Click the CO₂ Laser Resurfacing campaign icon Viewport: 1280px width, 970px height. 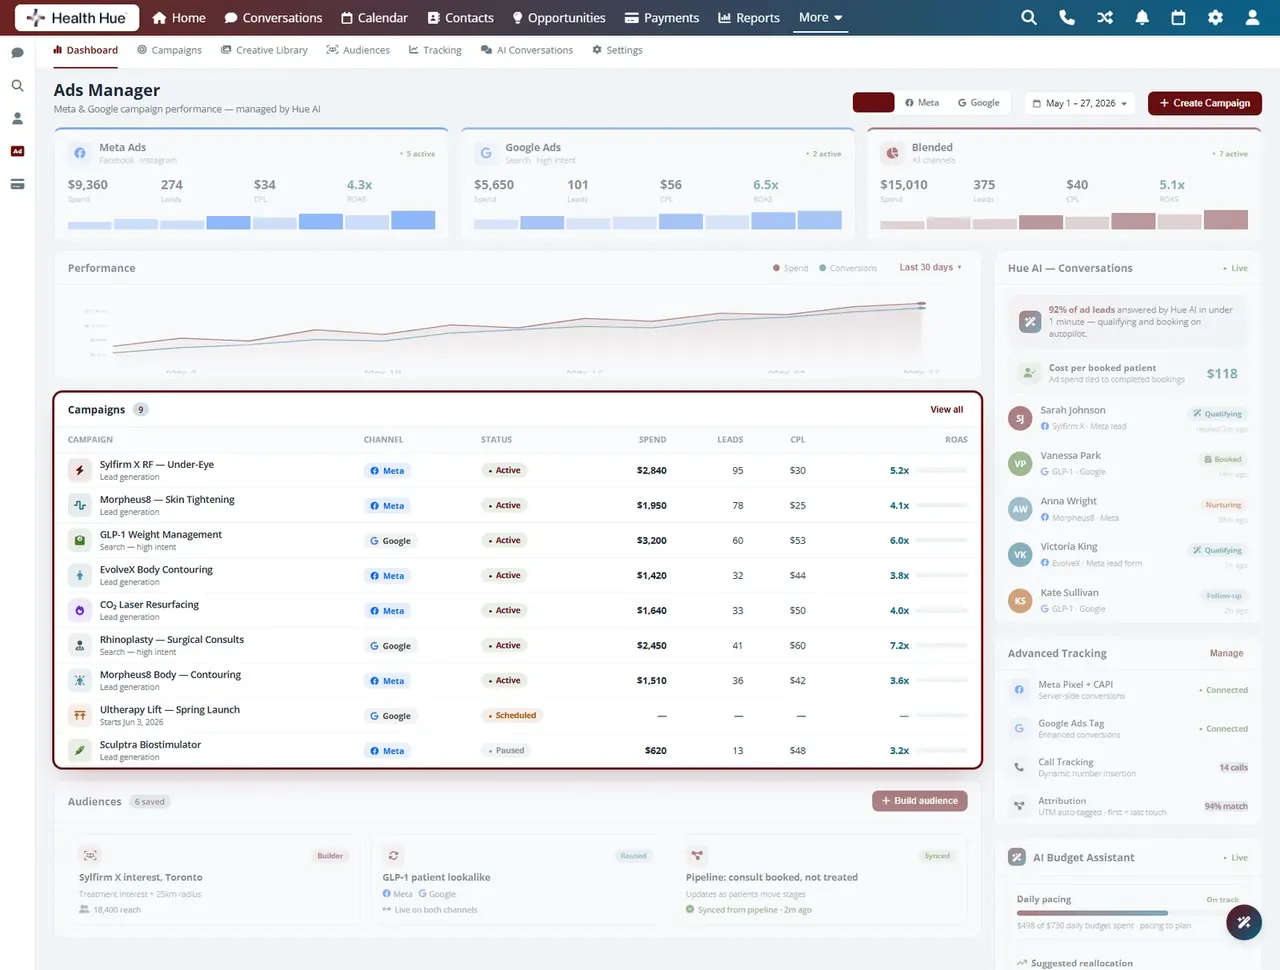[x=80, y=610]
